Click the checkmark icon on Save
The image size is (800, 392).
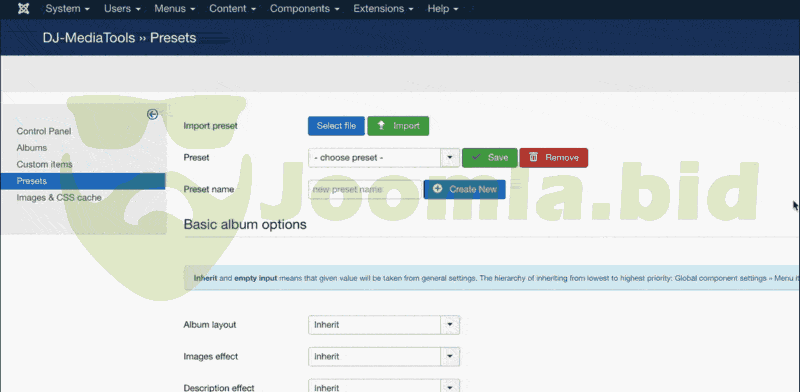[x=476, y=157]
